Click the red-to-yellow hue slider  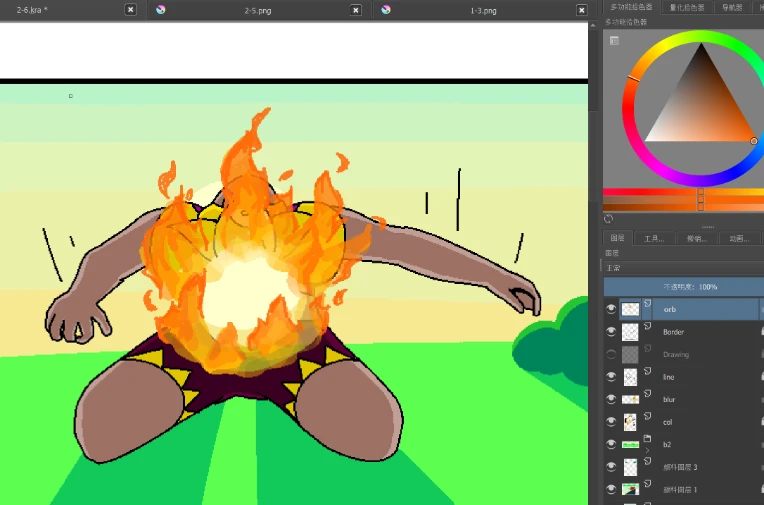(684, 192)
